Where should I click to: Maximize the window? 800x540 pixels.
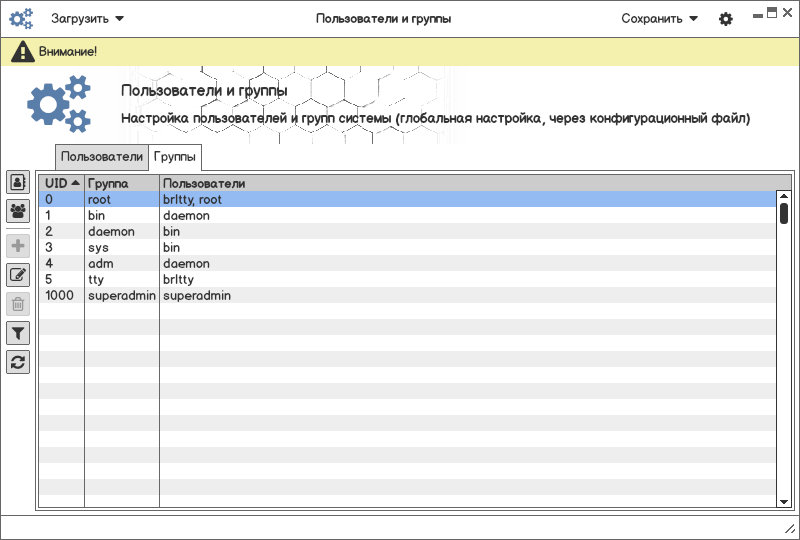772,13
